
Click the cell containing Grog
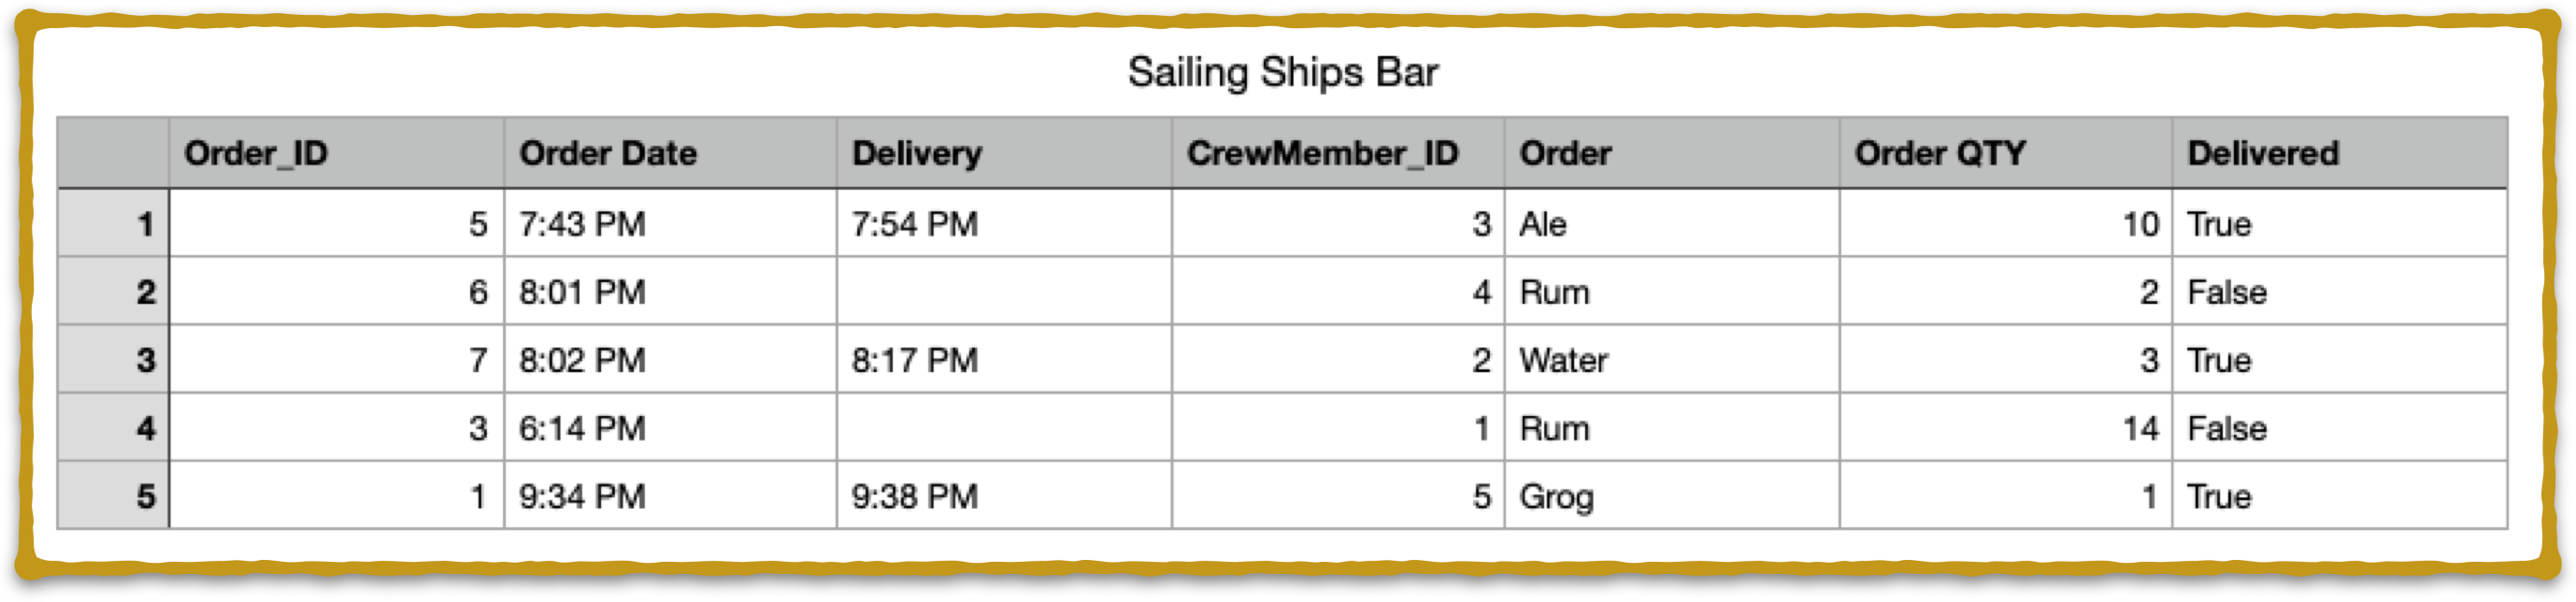(x=1672, y=495)
